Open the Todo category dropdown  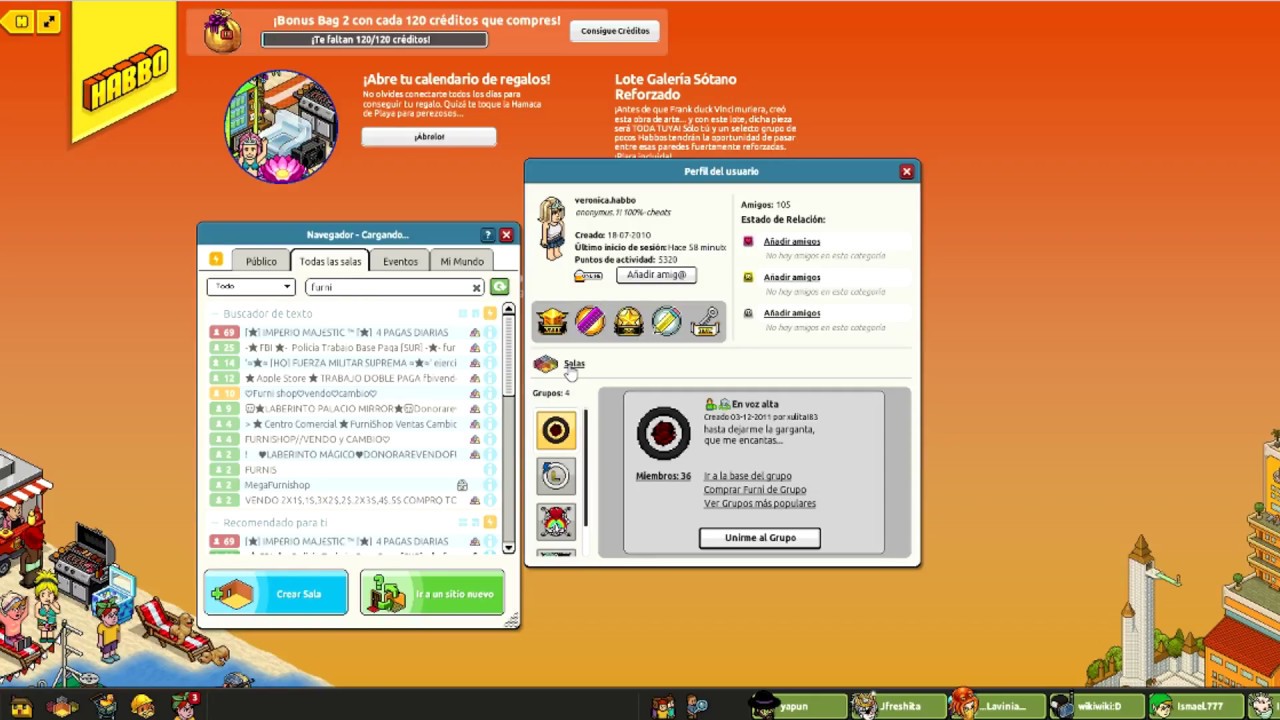[x=251, y=287]
